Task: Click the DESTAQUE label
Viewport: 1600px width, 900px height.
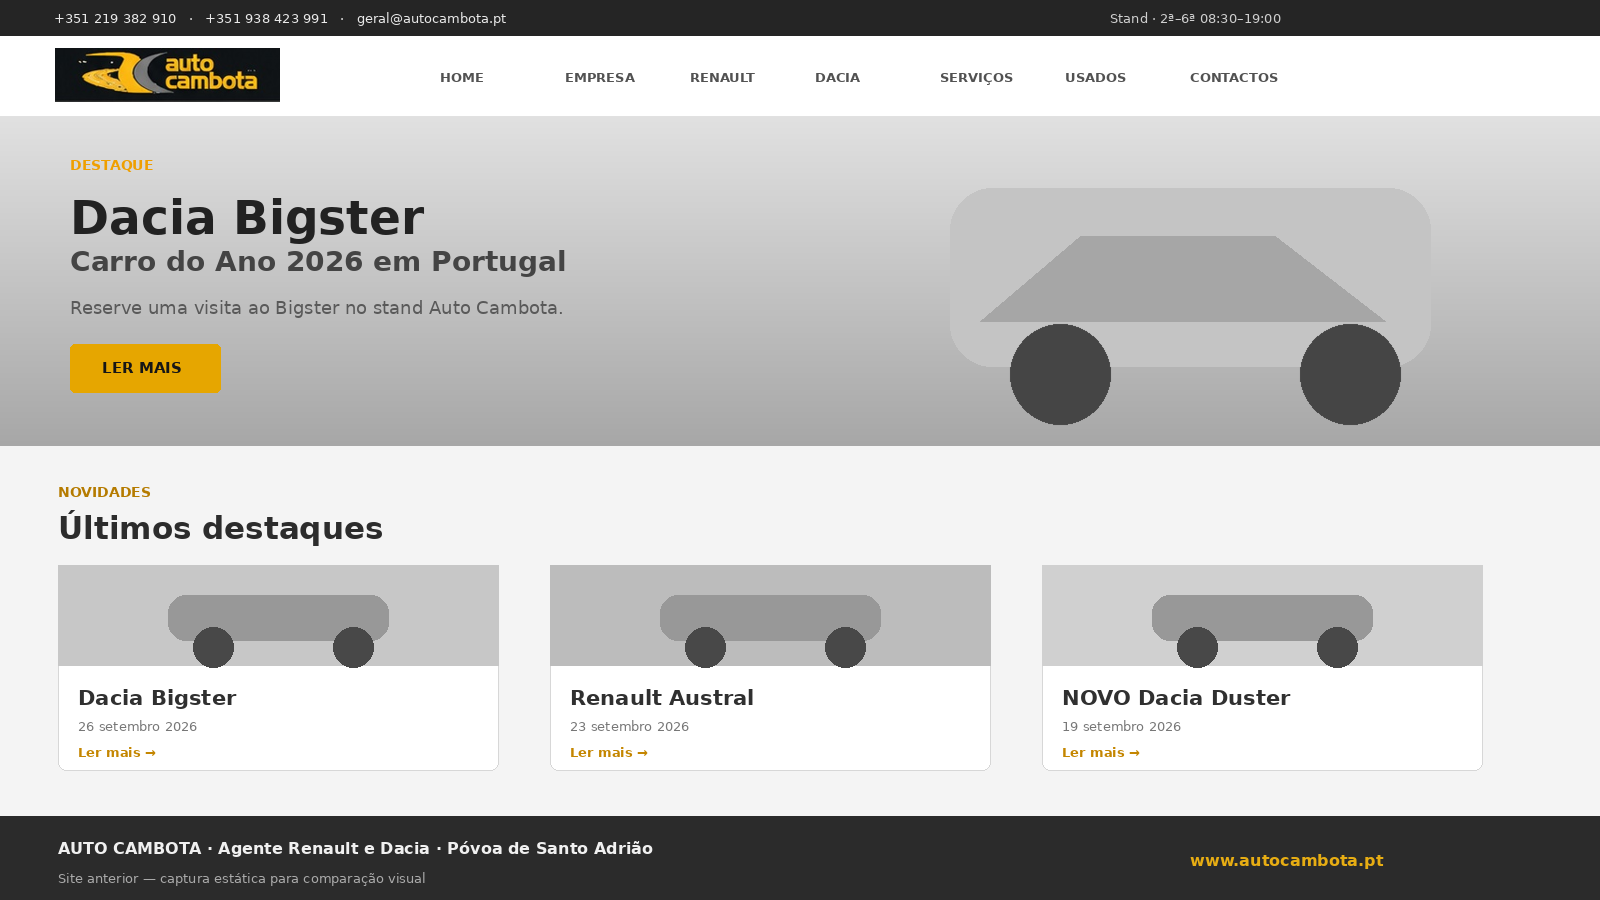Action: [x=112, y=165]
